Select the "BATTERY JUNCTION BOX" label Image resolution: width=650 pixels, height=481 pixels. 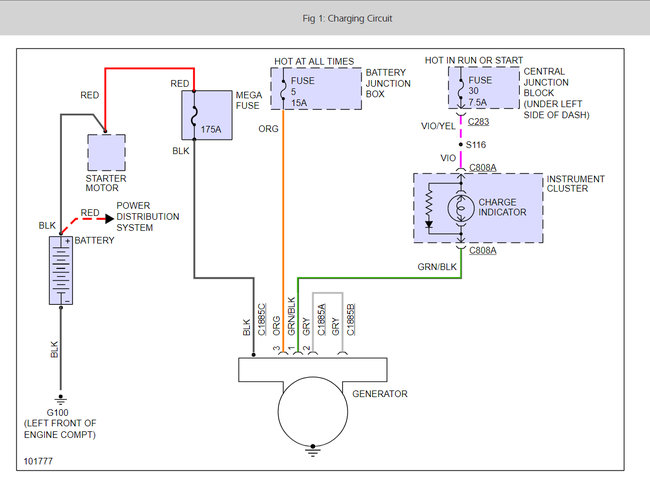pyautogui.click(x=388, y=83)
